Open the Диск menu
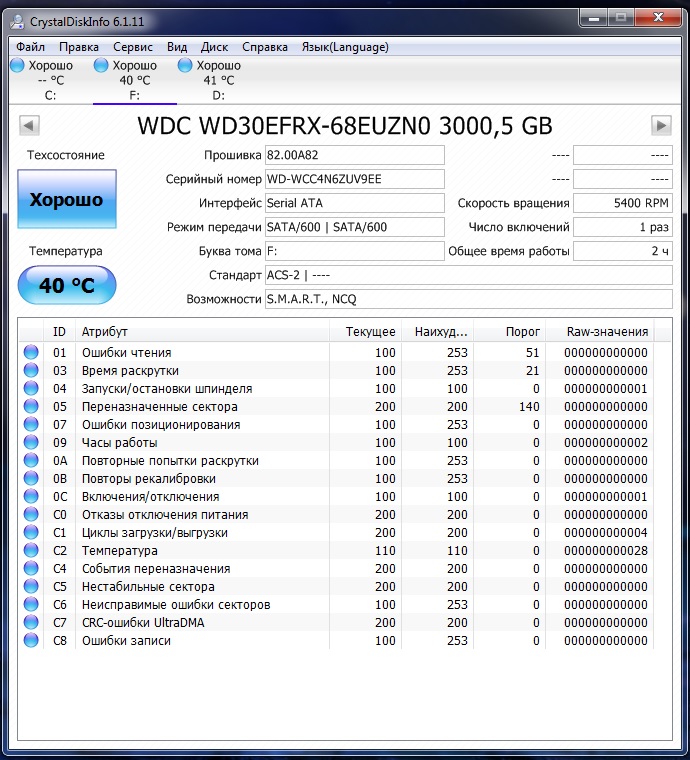The height and width of the screenshot is (760, 690). click(x=214, y=47)
